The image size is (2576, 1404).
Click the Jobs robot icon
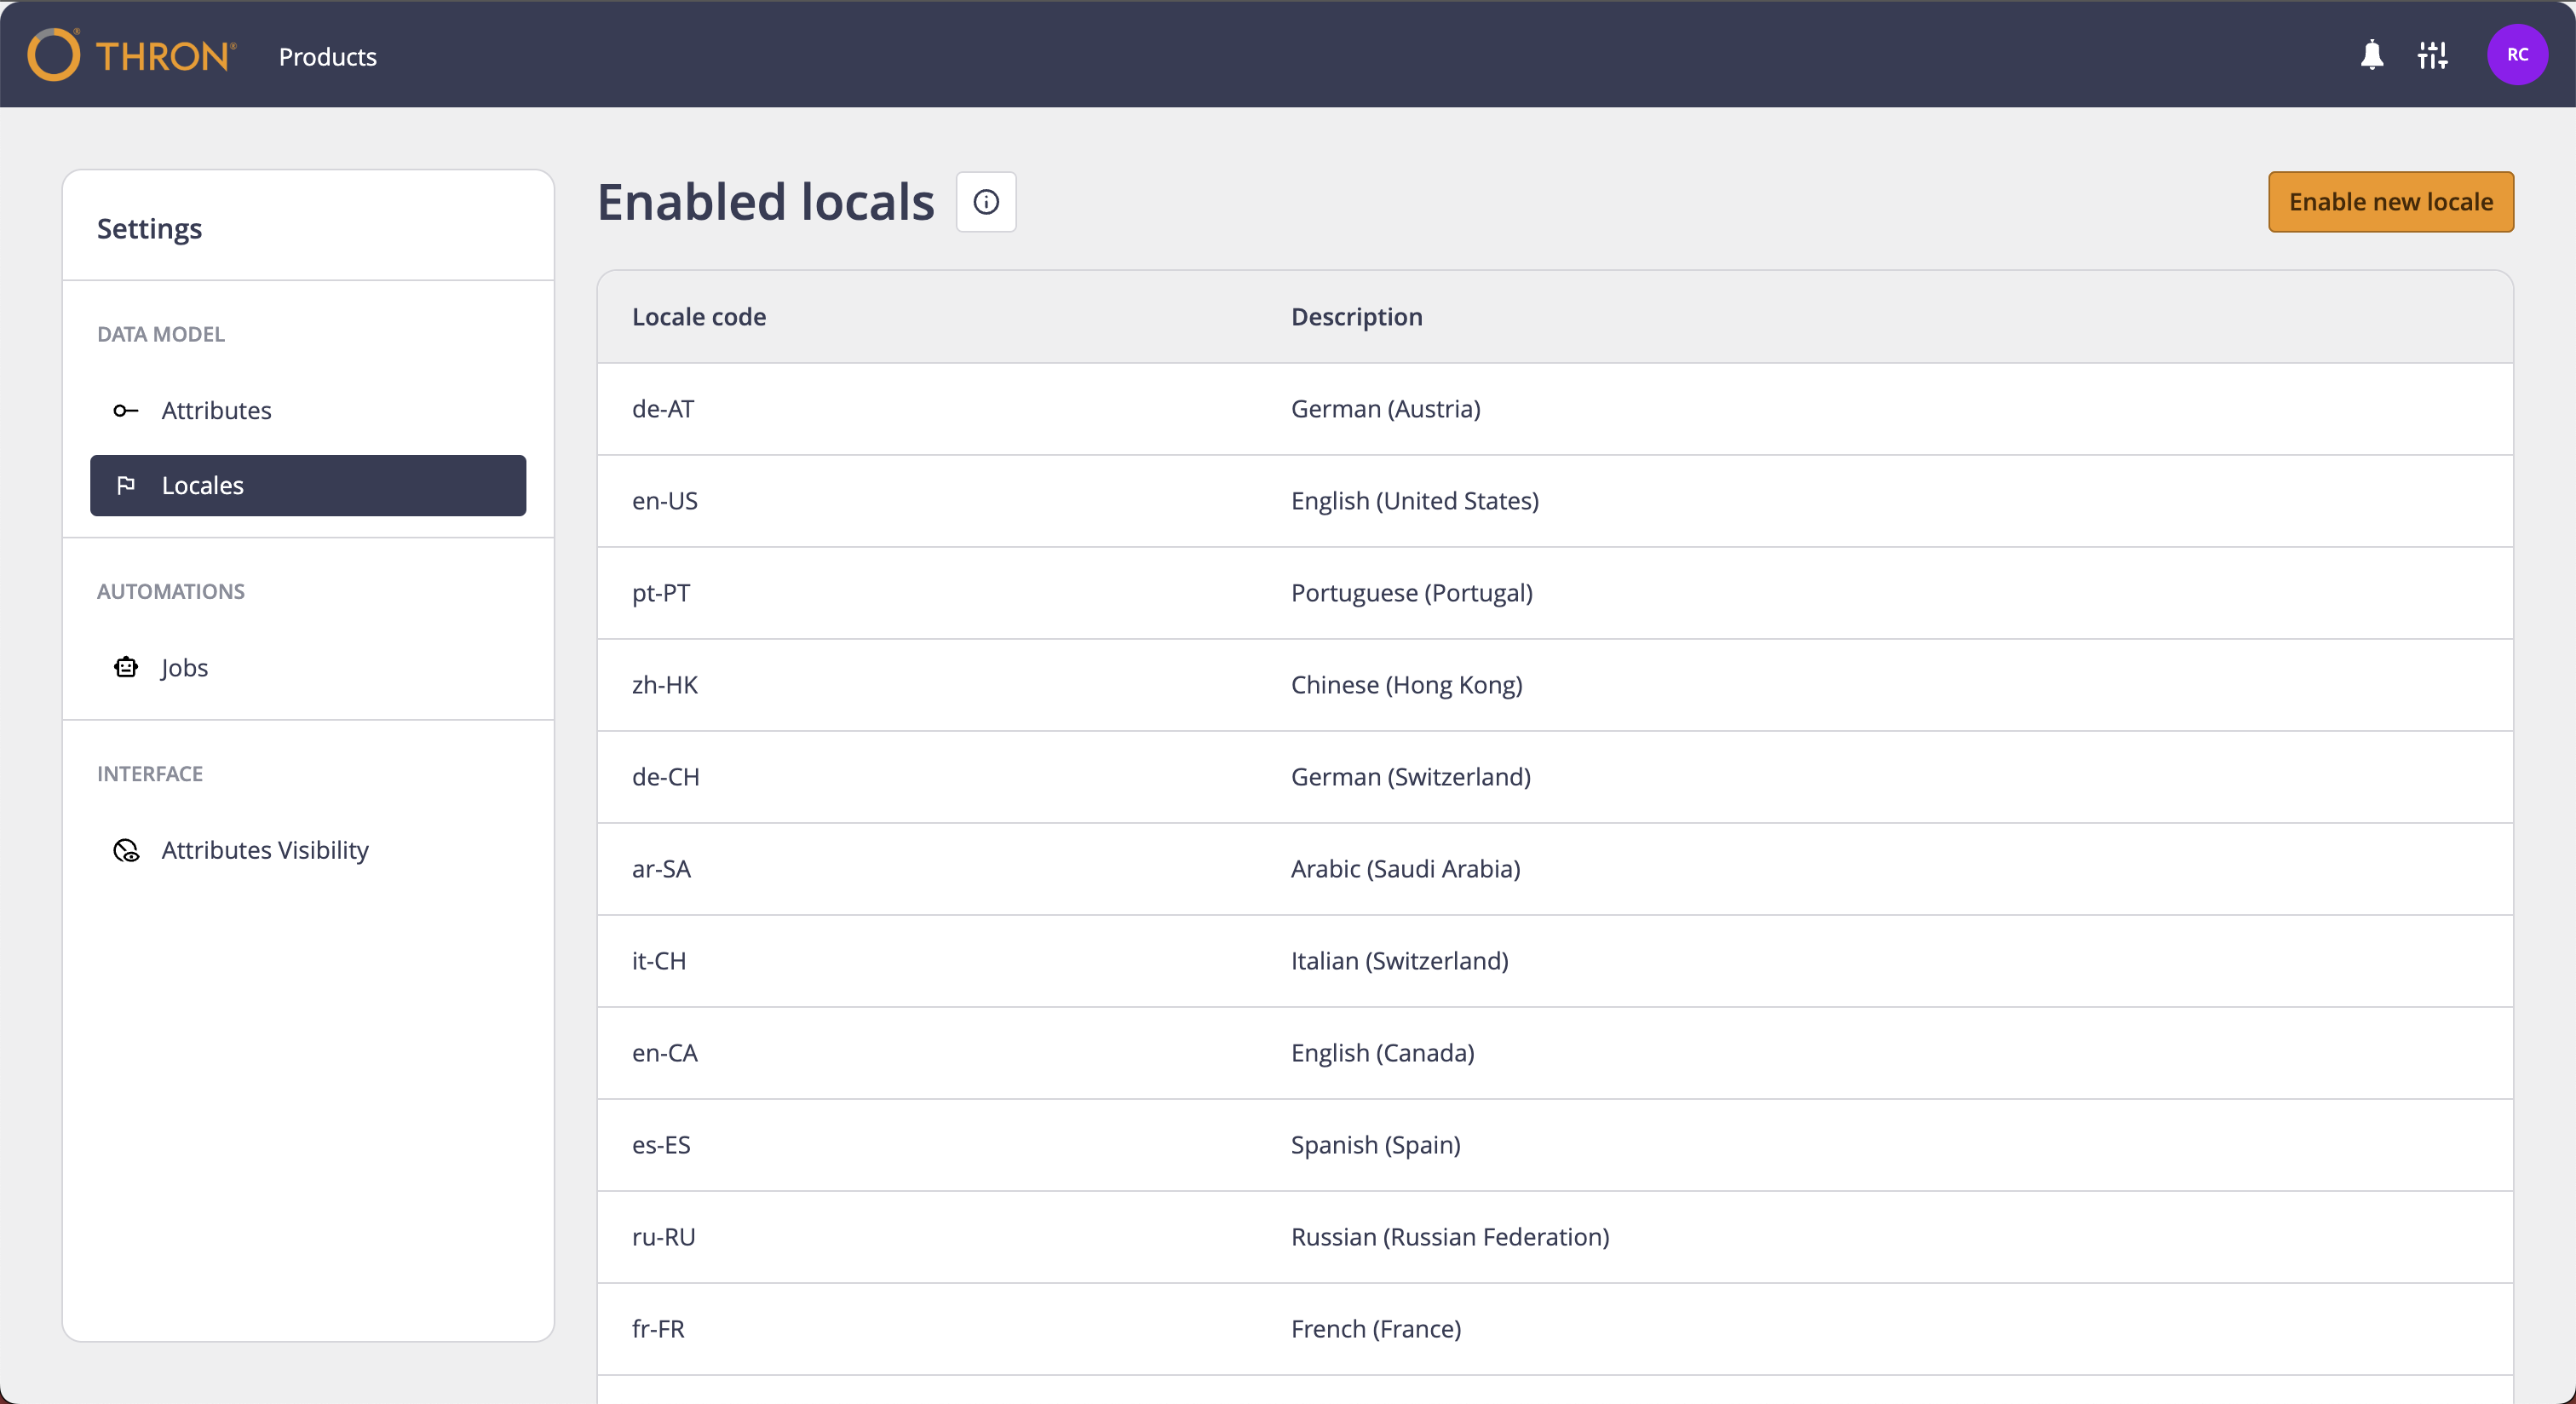[126, 667]
